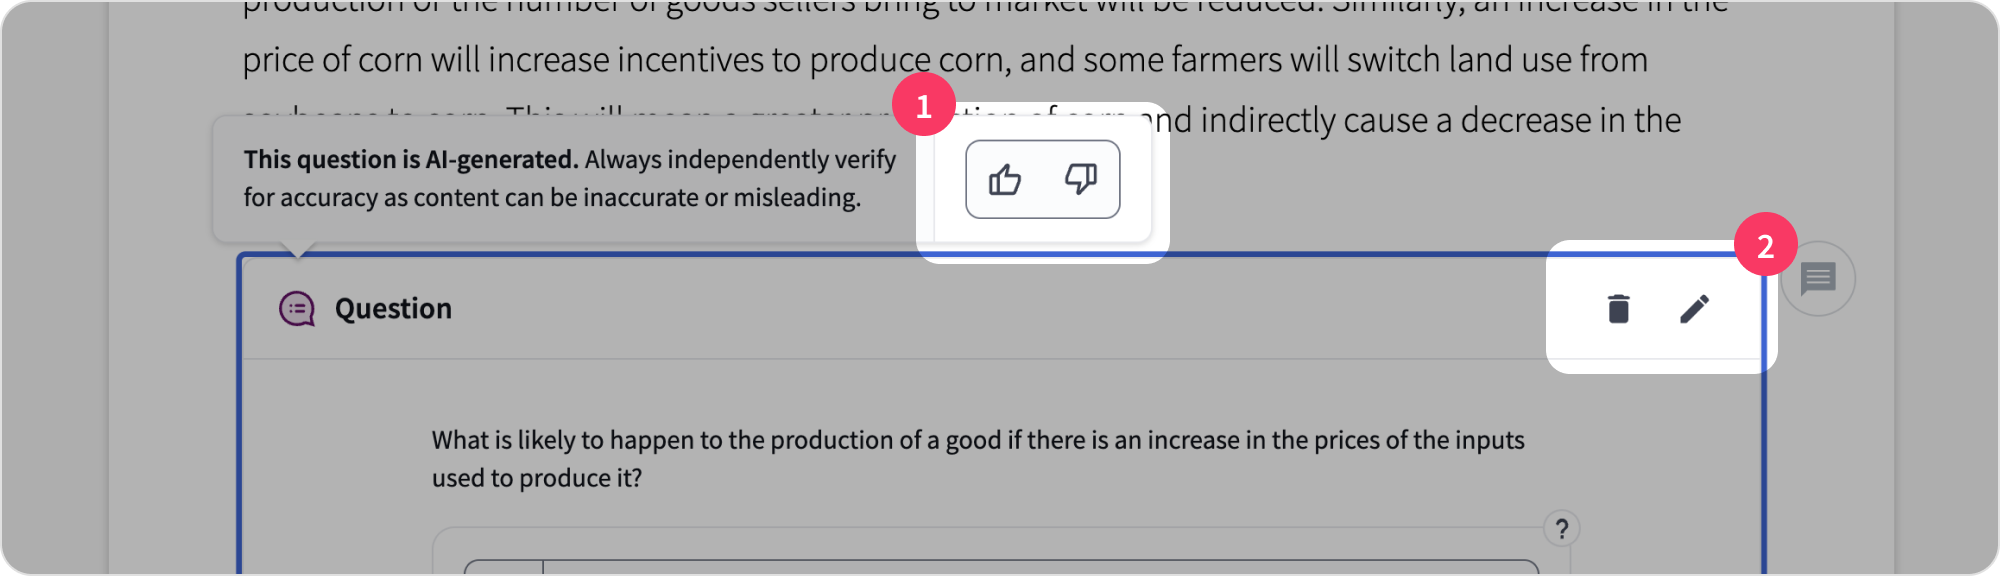Collapse the AI-generated disclaimer tooltip
The height and width of the screenshot is (576, 2000).
[570, 177]
